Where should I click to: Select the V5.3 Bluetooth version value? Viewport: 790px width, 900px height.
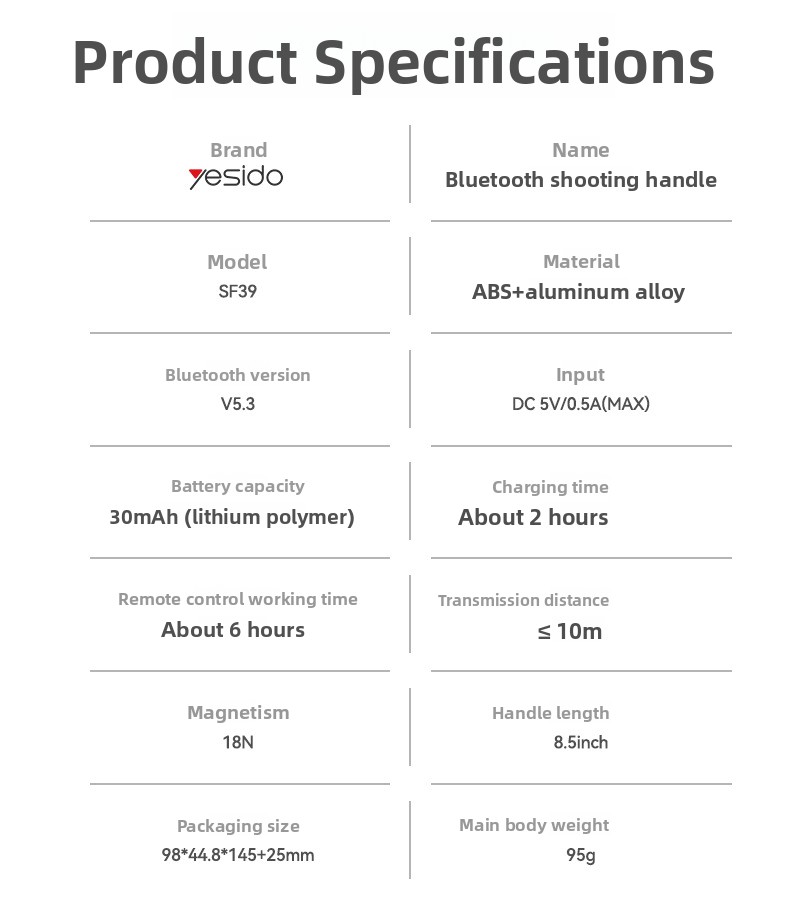(238, 404)
